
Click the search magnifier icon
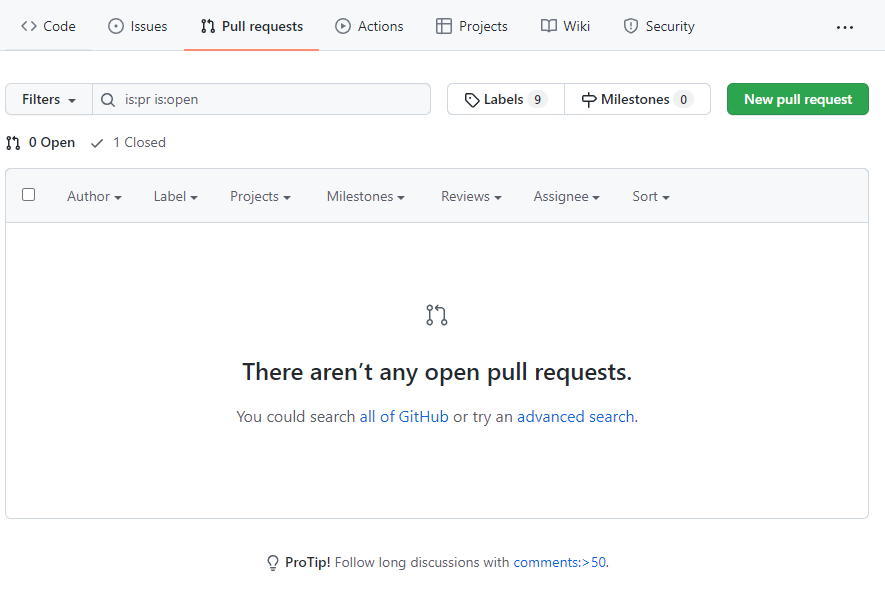pos(108,100)
